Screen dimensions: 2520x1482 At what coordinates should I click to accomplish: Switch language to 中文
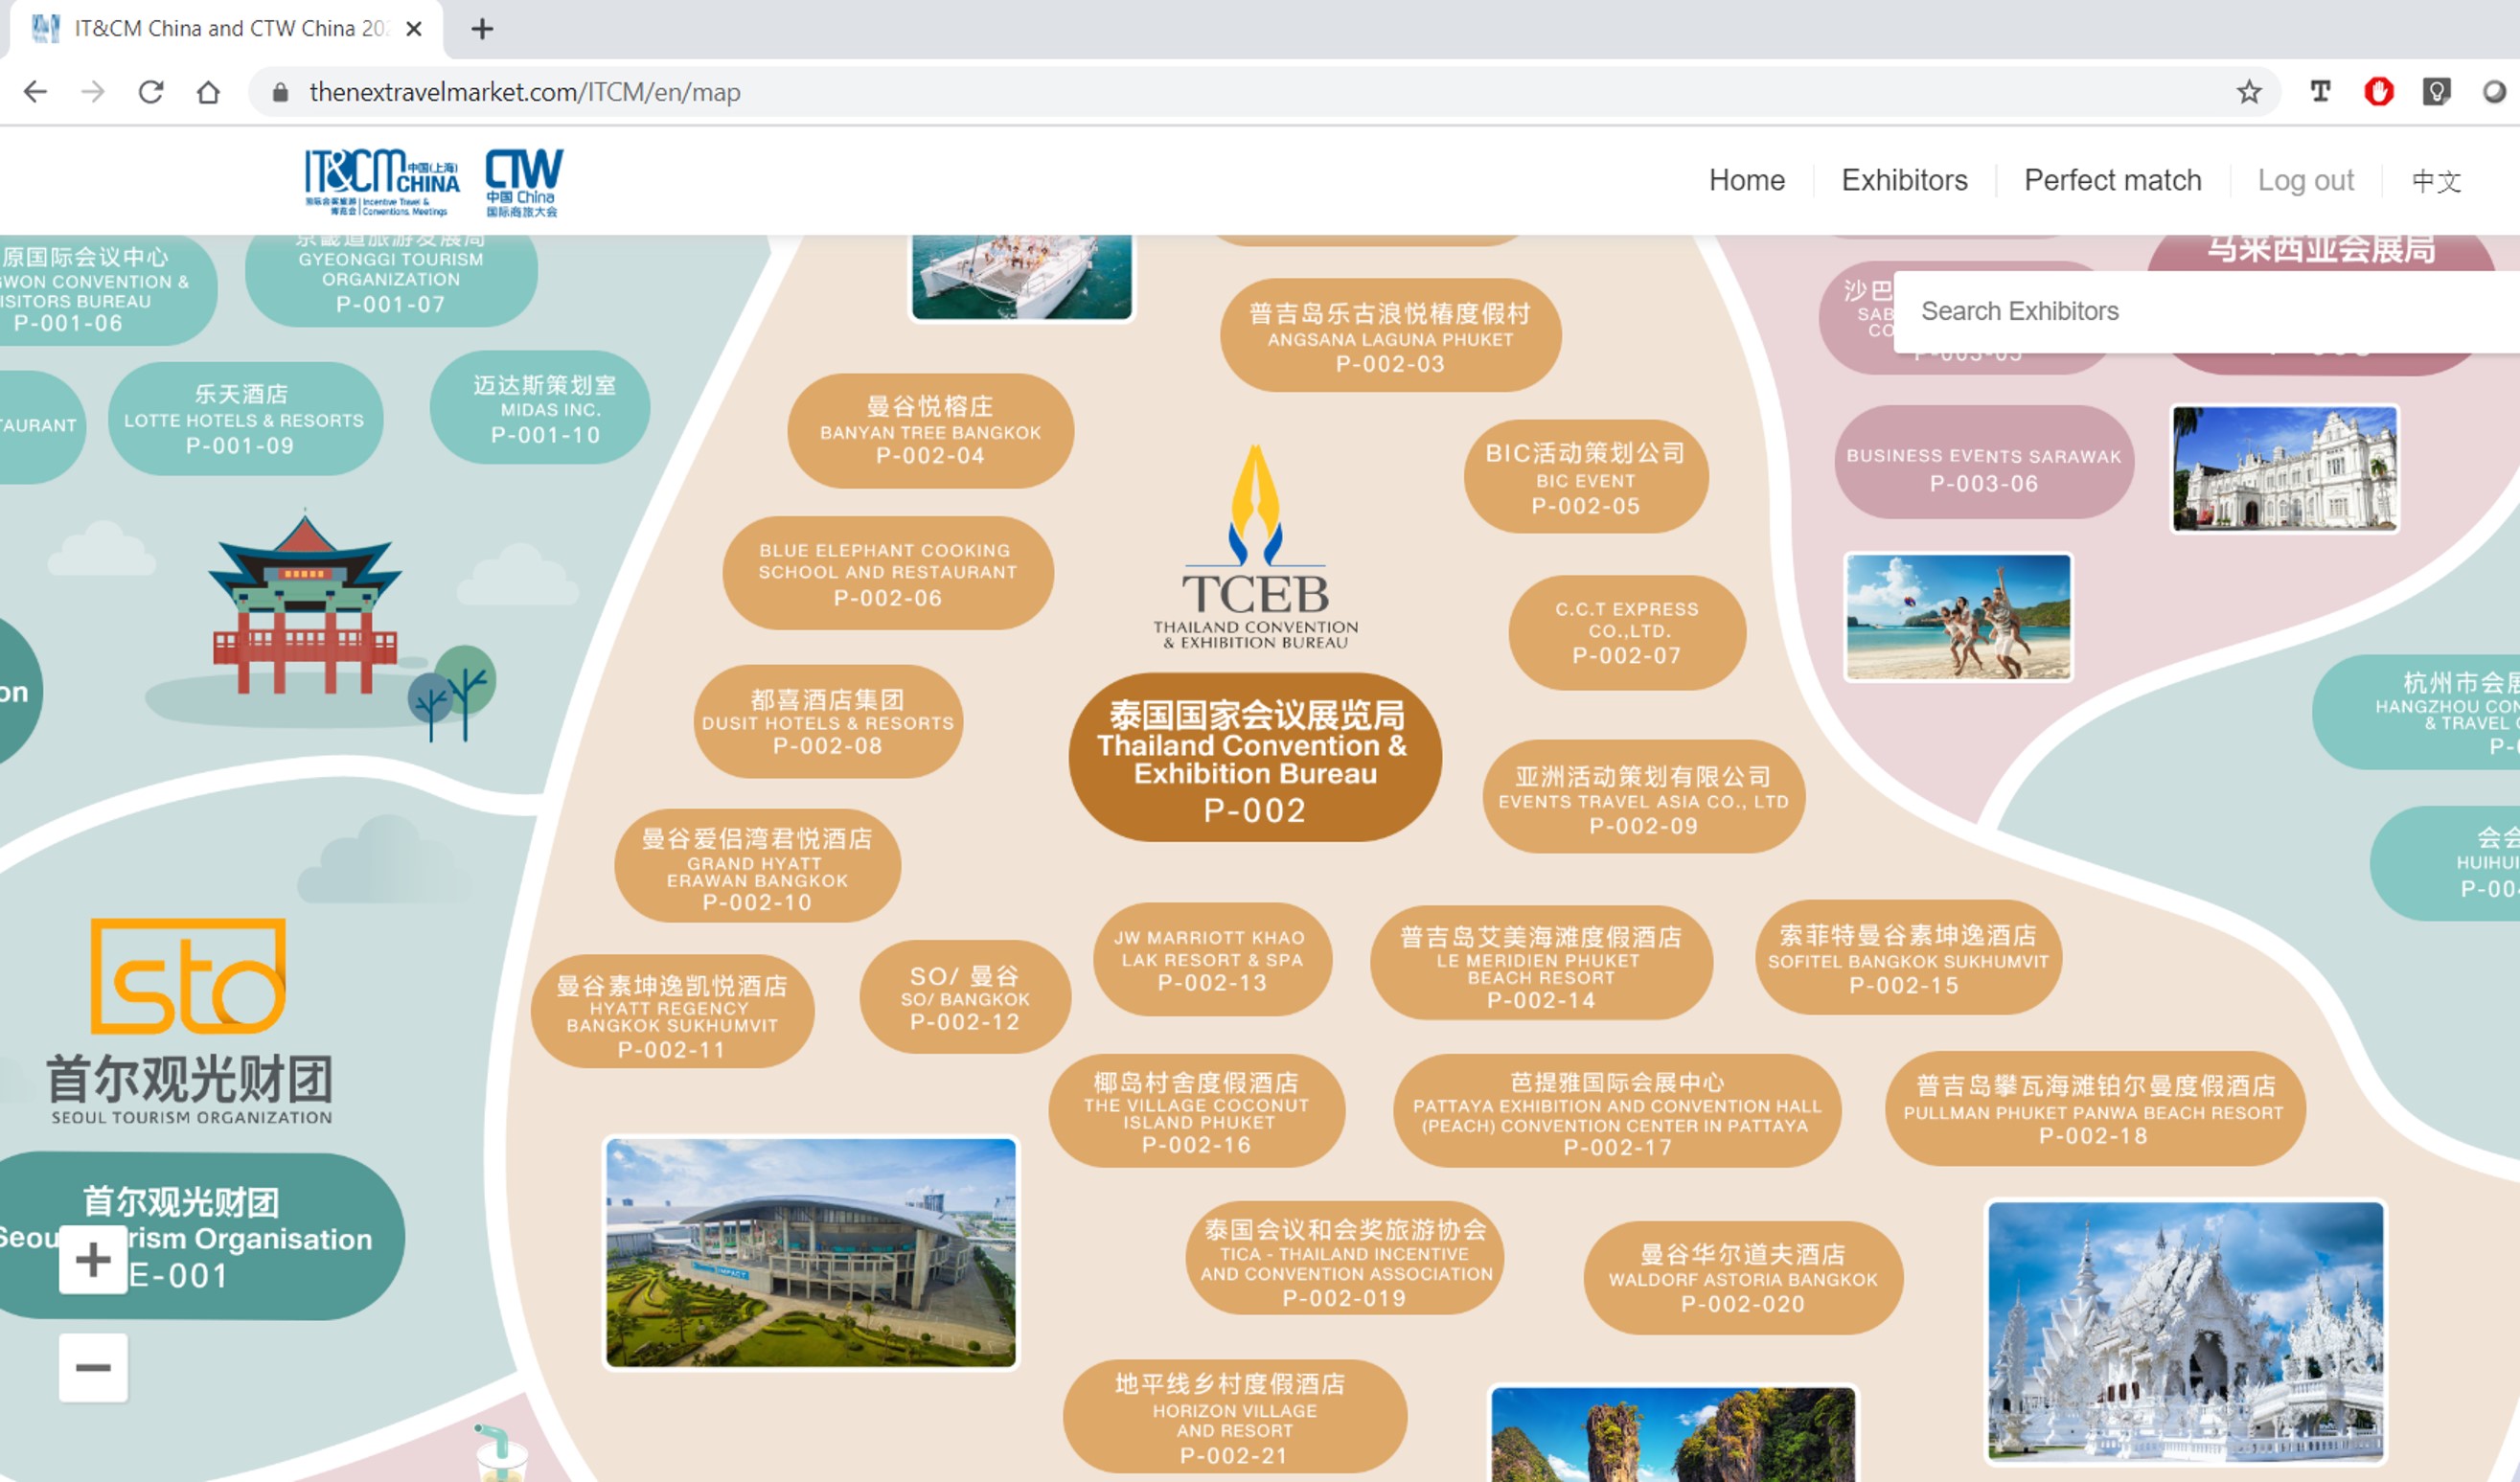pyautogui.click(x=2436, y=181)
